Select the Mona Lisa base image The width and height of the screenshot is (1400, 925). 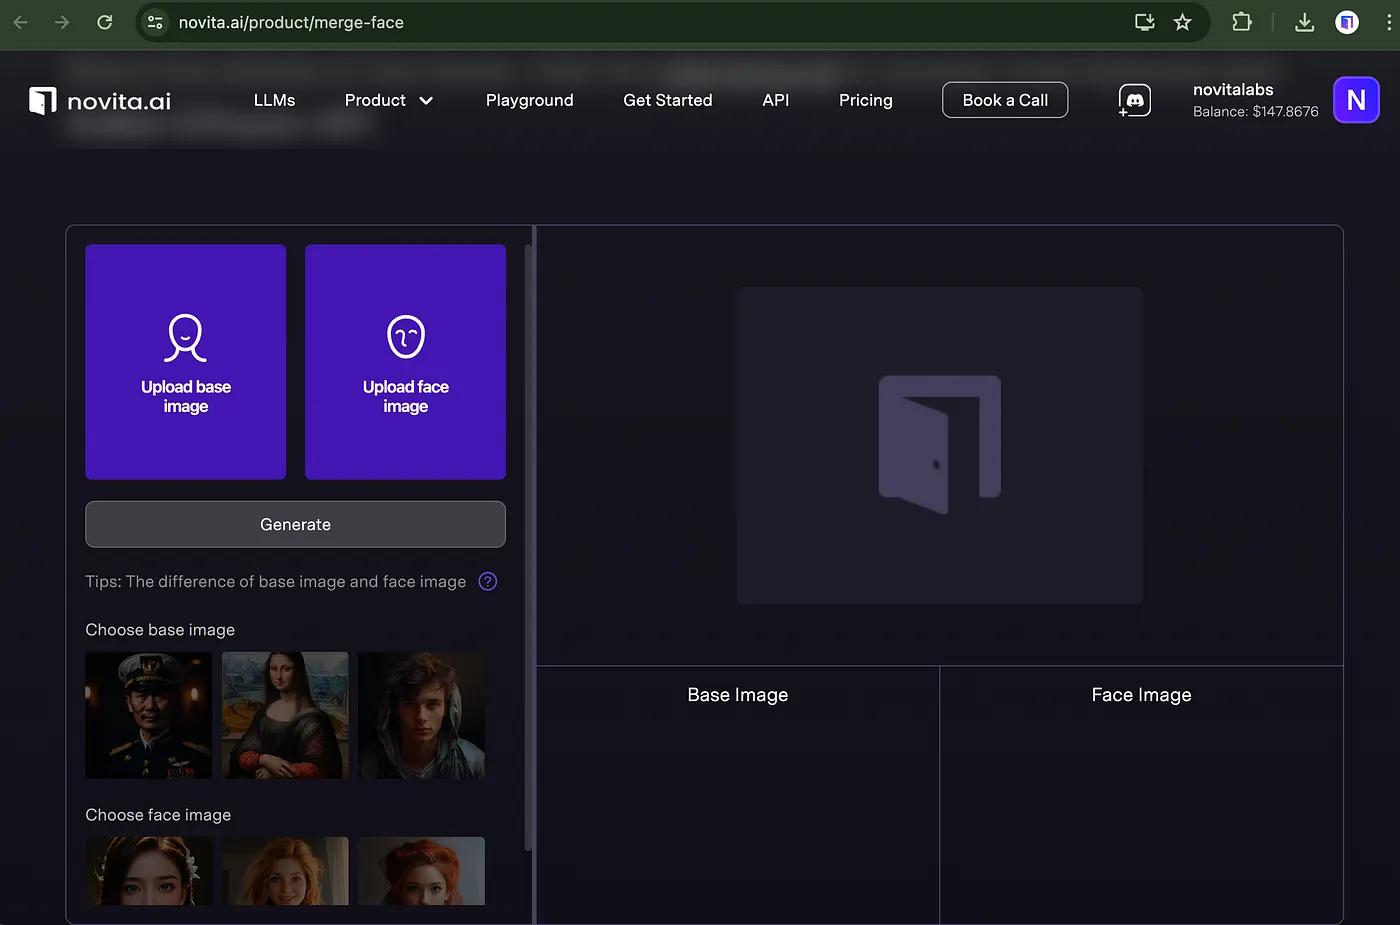[x=285, y=715]
